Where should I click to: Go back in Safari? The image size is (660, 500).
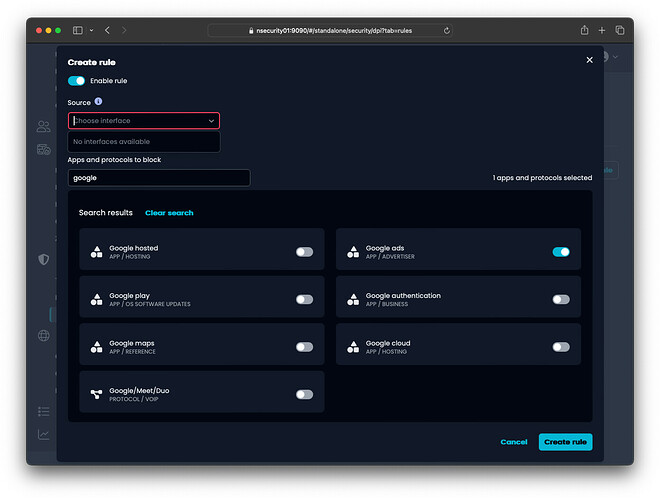pos(107,30)
